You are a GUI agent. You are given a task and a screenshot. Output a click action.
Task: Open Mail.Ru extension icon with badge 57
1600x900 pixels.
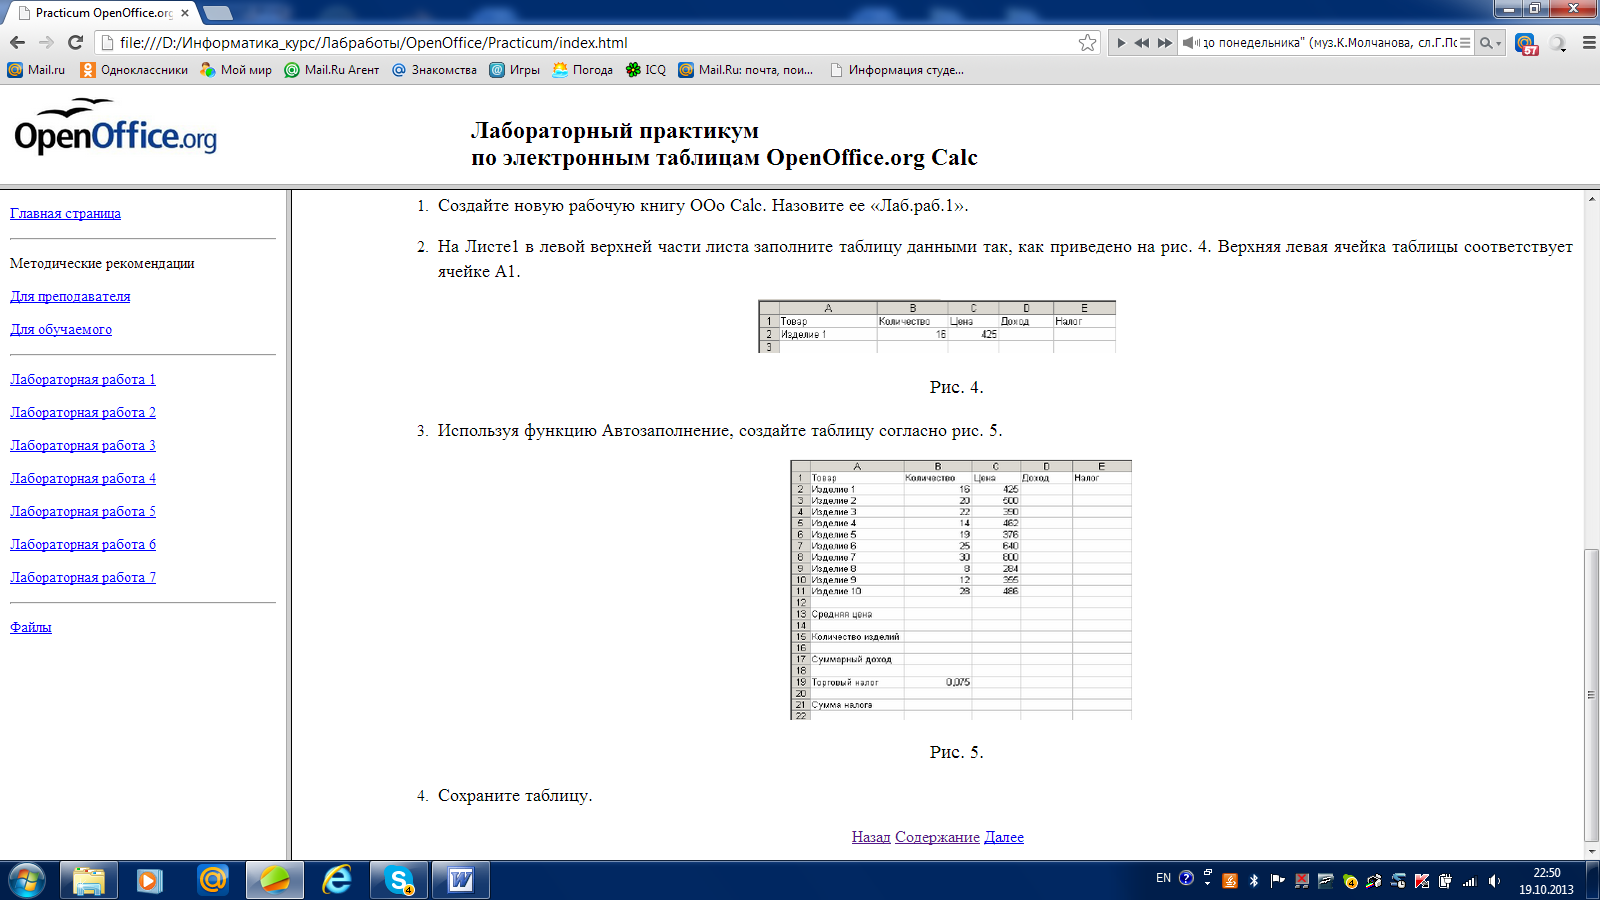tap(1526, 43)
